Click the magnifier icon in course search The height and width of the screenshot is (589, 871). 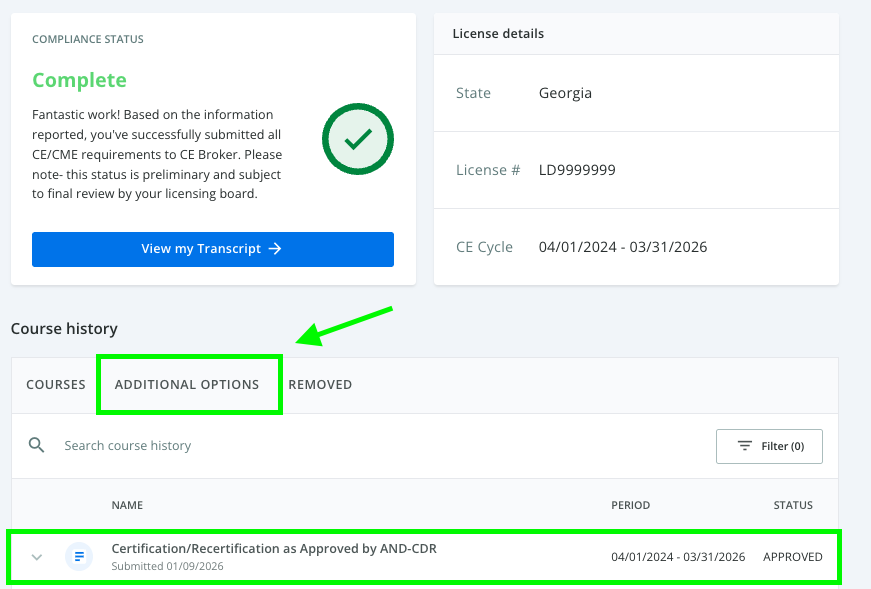pos(37,445)
